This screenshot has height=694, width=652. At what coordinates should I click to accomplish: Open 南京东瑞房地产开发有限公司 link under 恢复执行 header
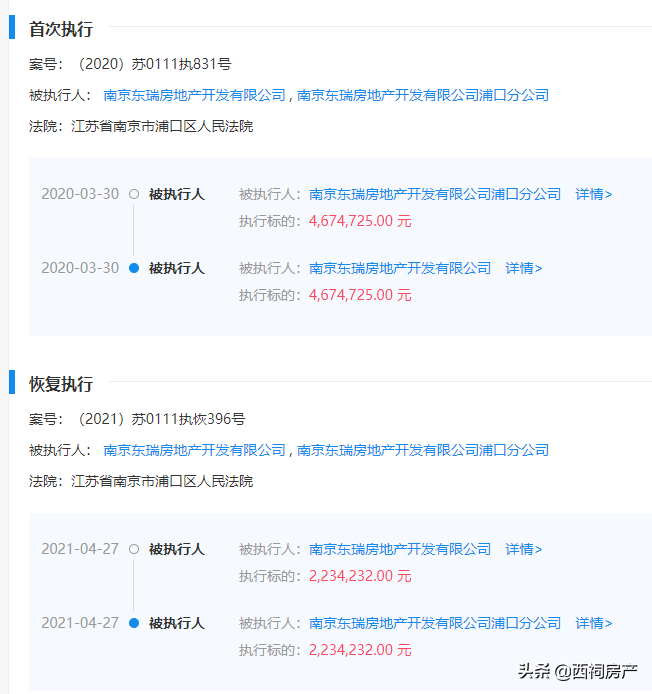[194, 450]
